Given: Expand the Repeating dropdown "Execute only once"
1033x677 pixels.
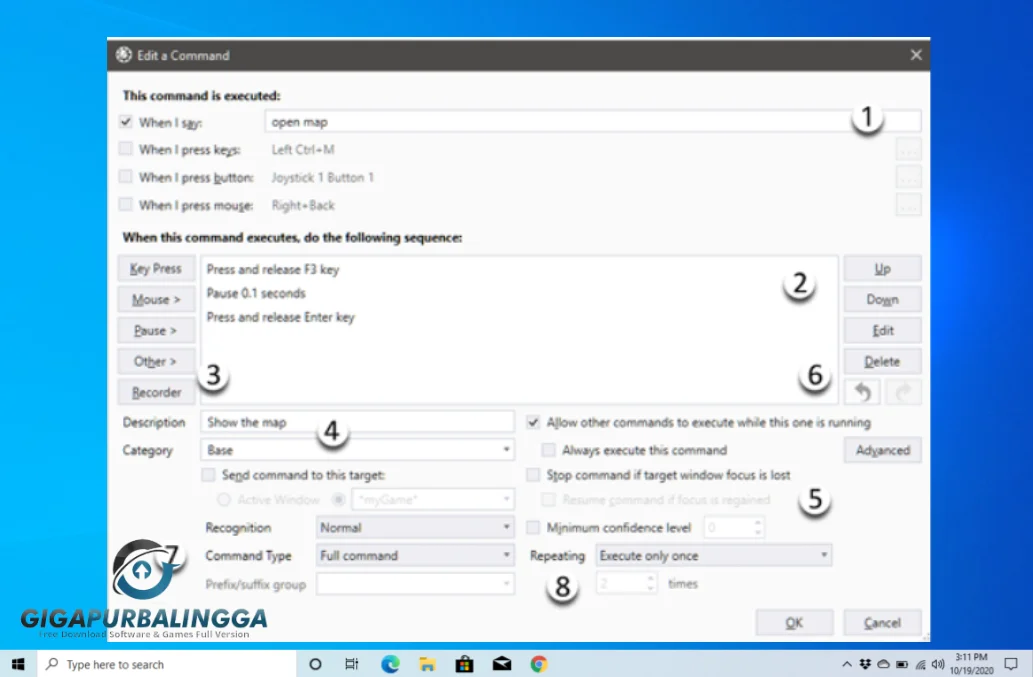Looking at the screenshot, I should tap(713, 555).
